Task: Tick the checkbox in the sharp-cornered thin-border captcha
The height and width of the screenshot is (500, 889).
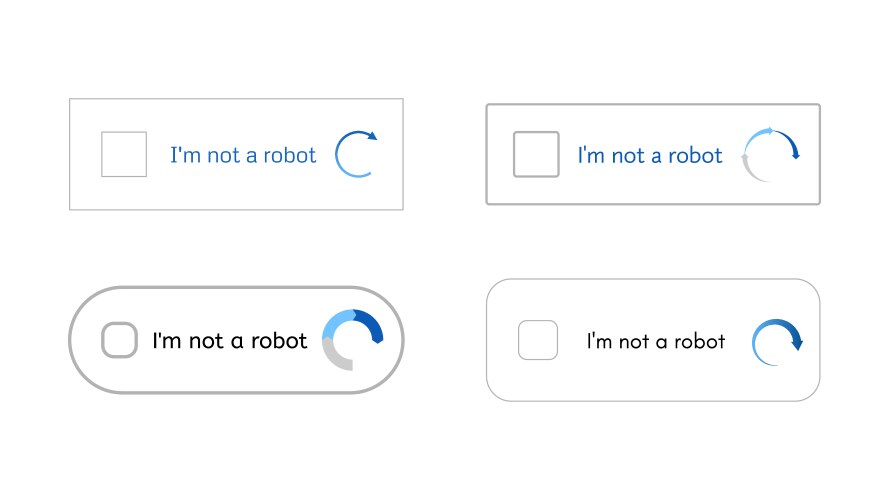Action: [124, 154]
